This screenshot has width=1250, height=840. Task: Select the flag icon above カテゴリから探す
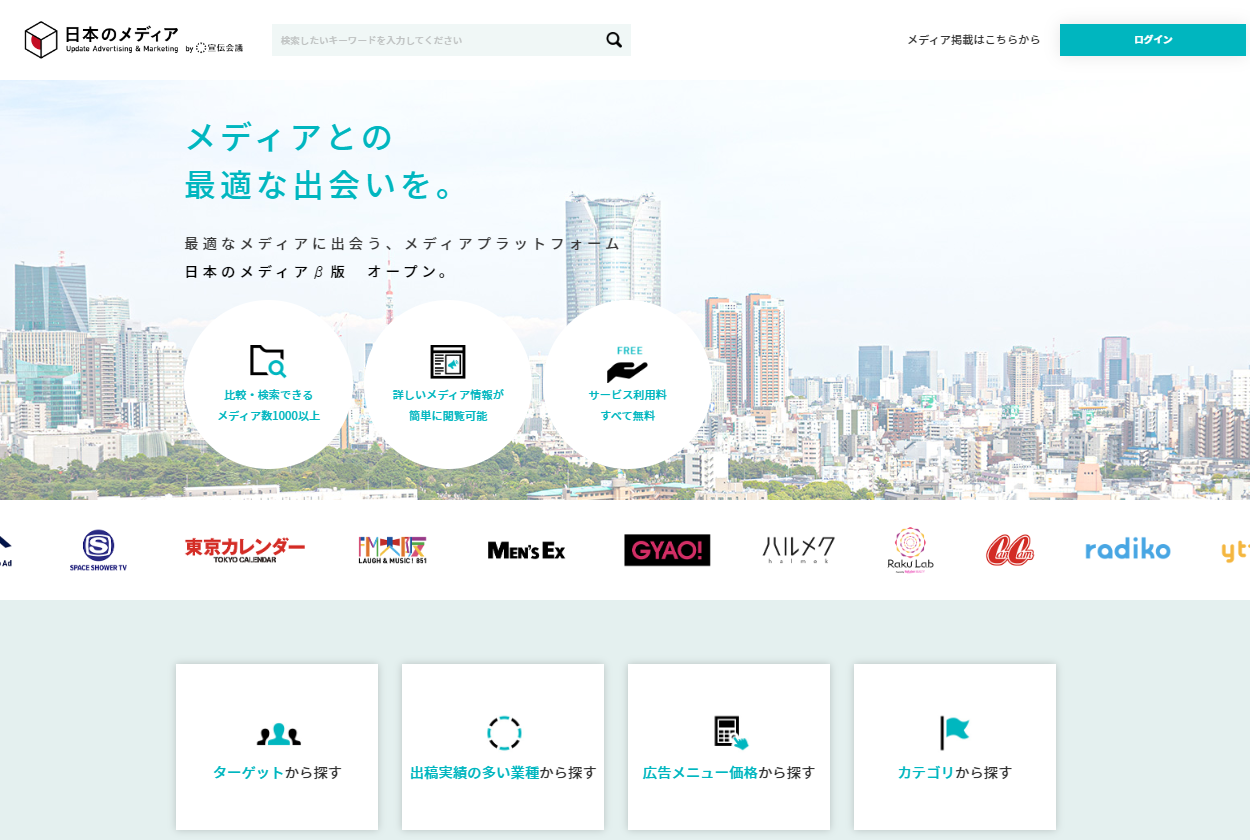[955, 731]
